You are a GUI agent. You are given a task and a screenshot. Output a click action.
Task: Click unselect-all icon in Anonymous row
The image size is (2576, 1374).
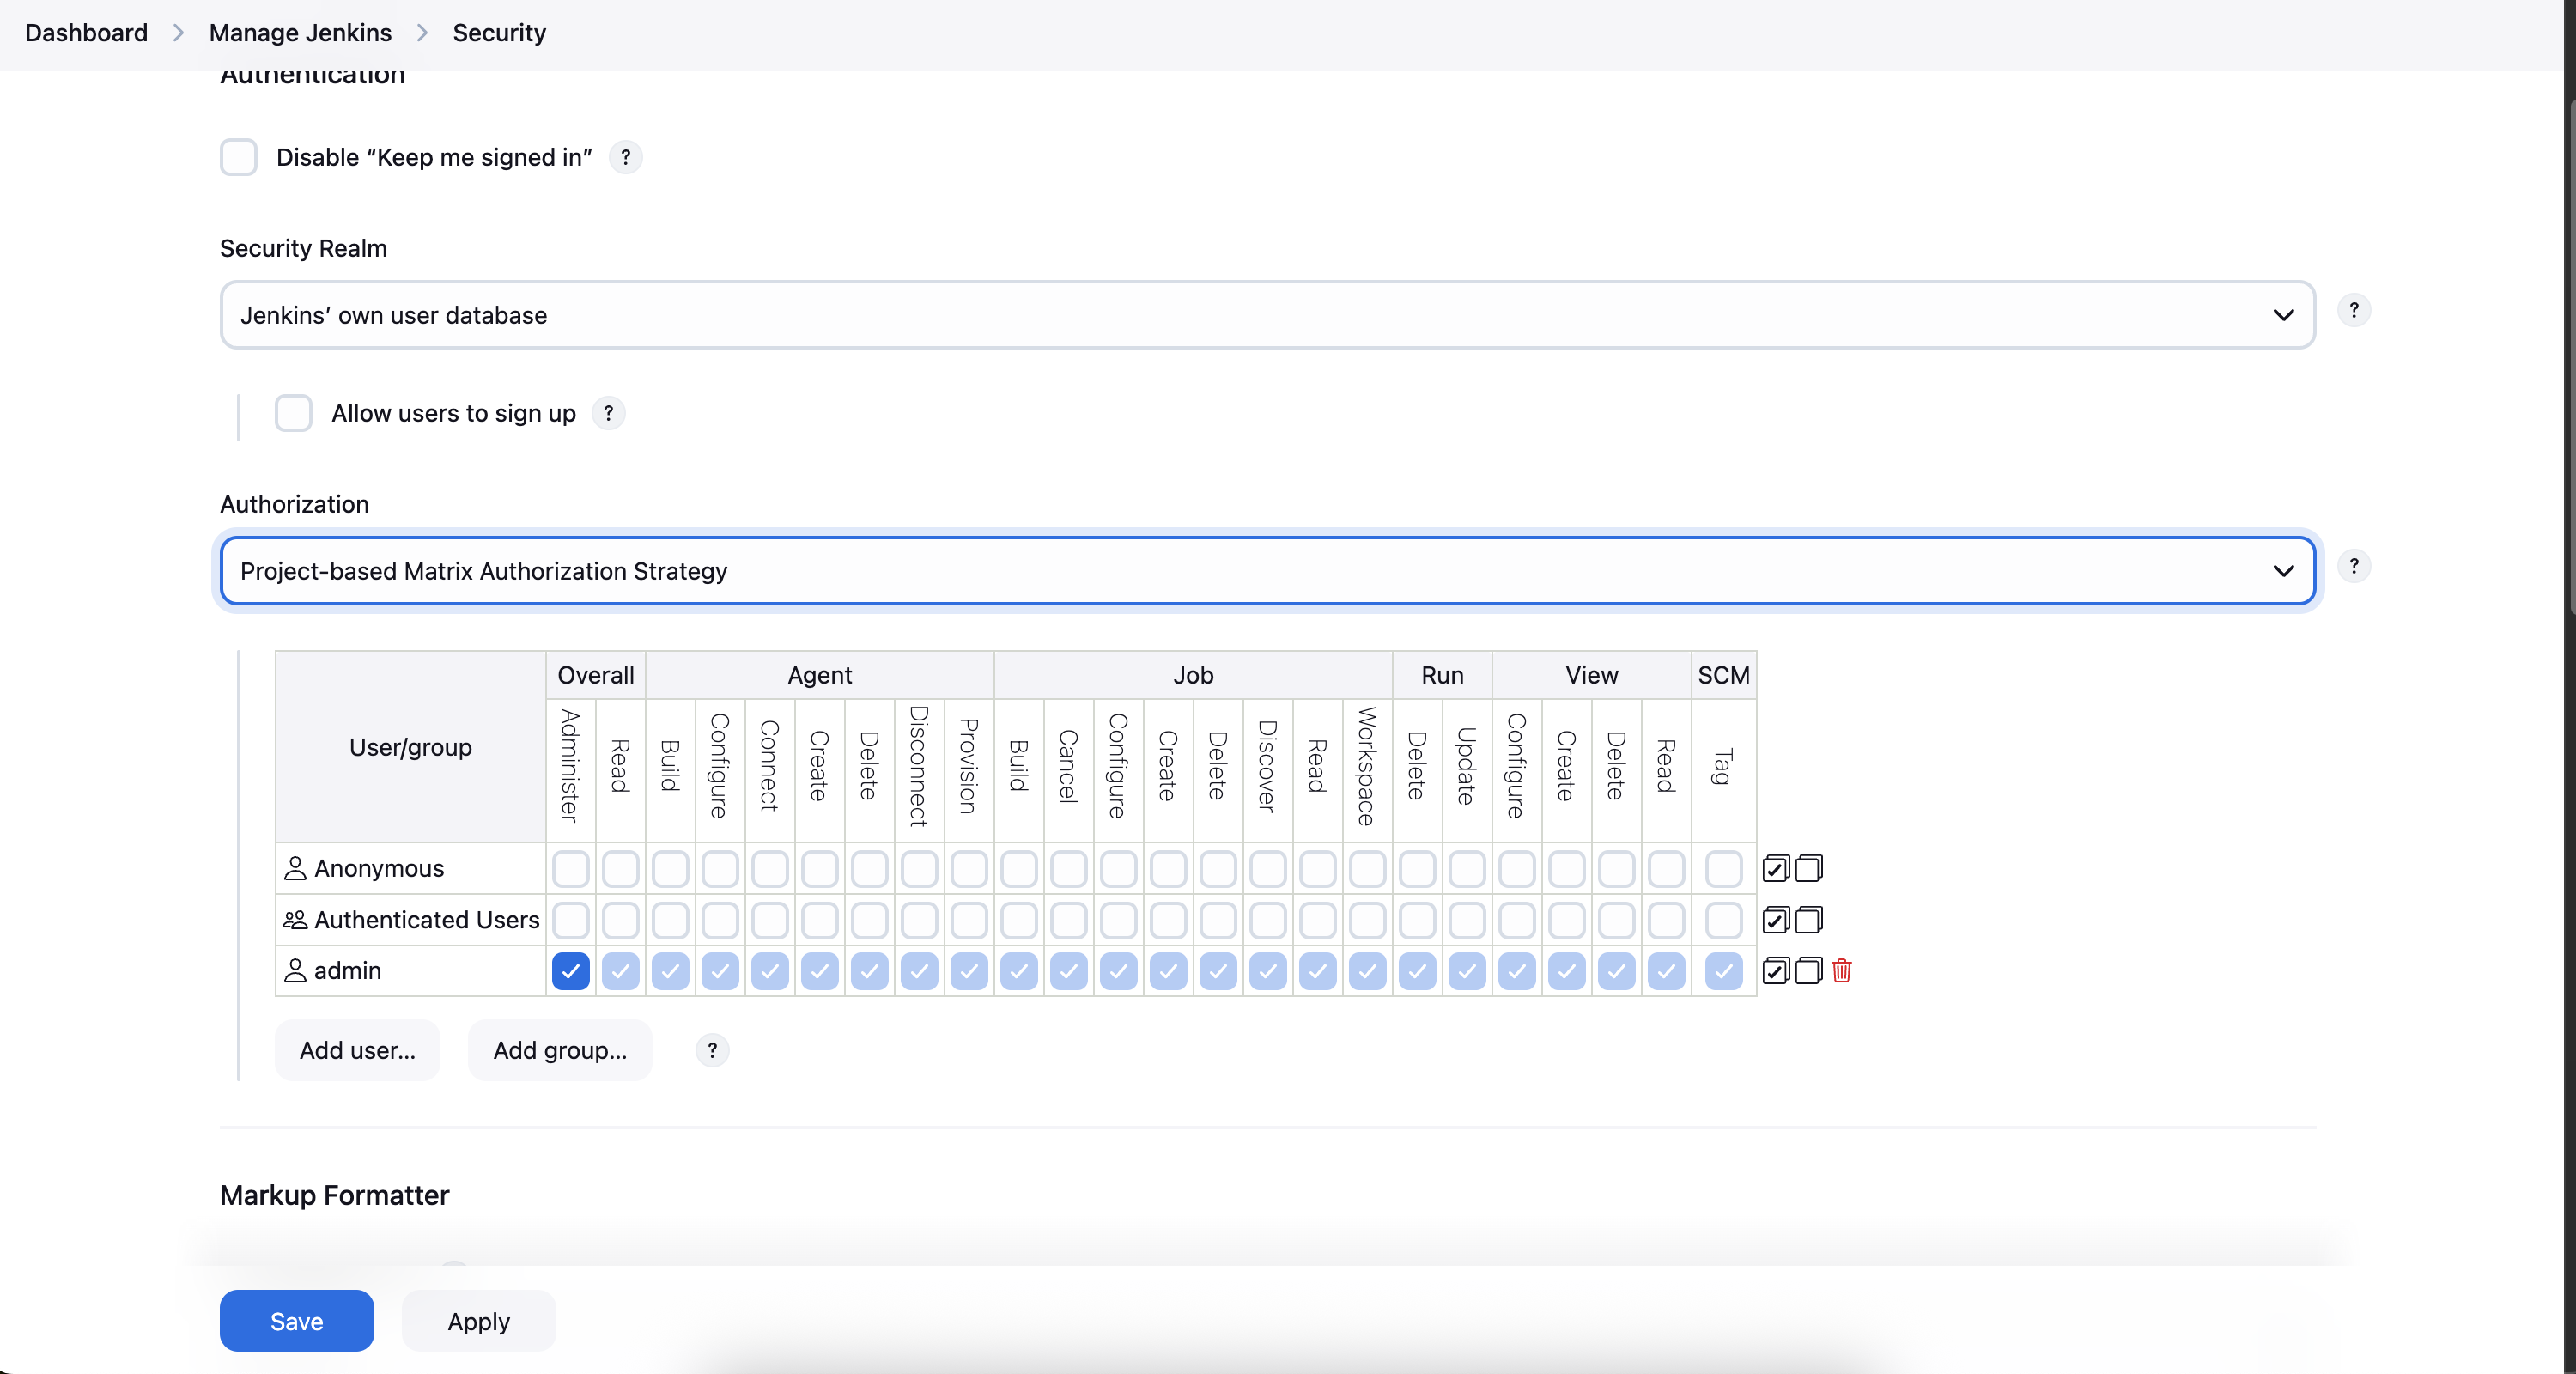(x=1808, y=868)
